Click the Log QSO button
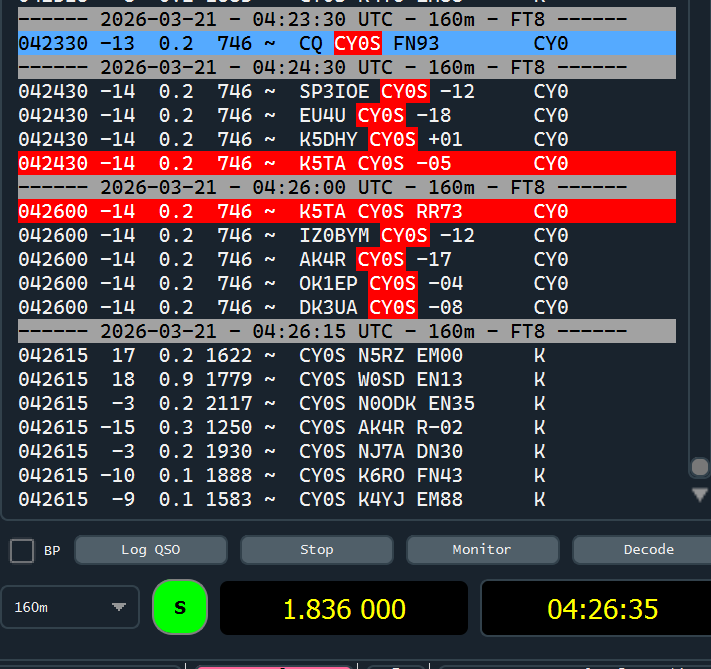Image resolution: width=711 pixels, height=669 pixels. pos(151,550)
